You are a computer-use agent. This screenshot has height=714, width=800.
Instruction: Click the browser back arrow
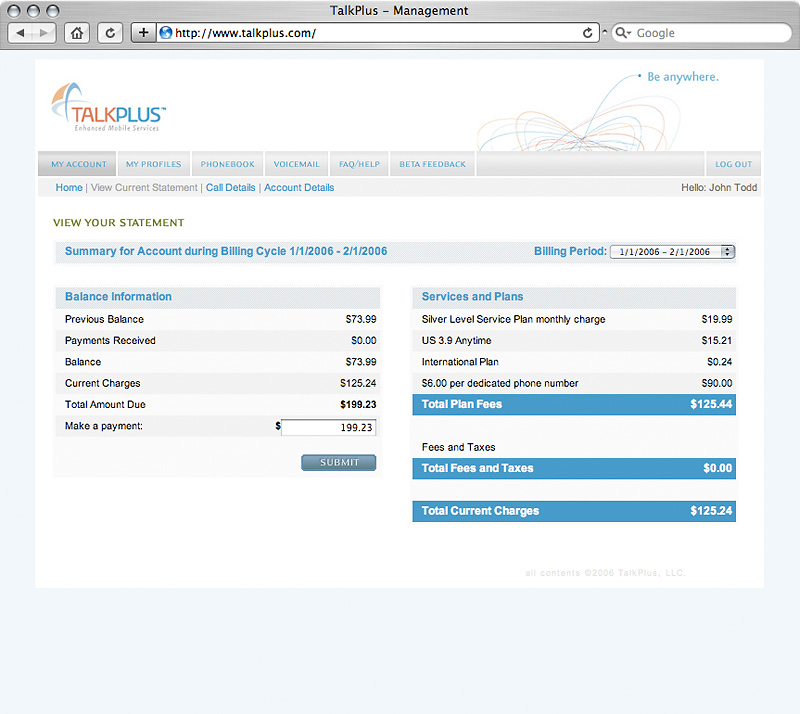coord(20,33)
